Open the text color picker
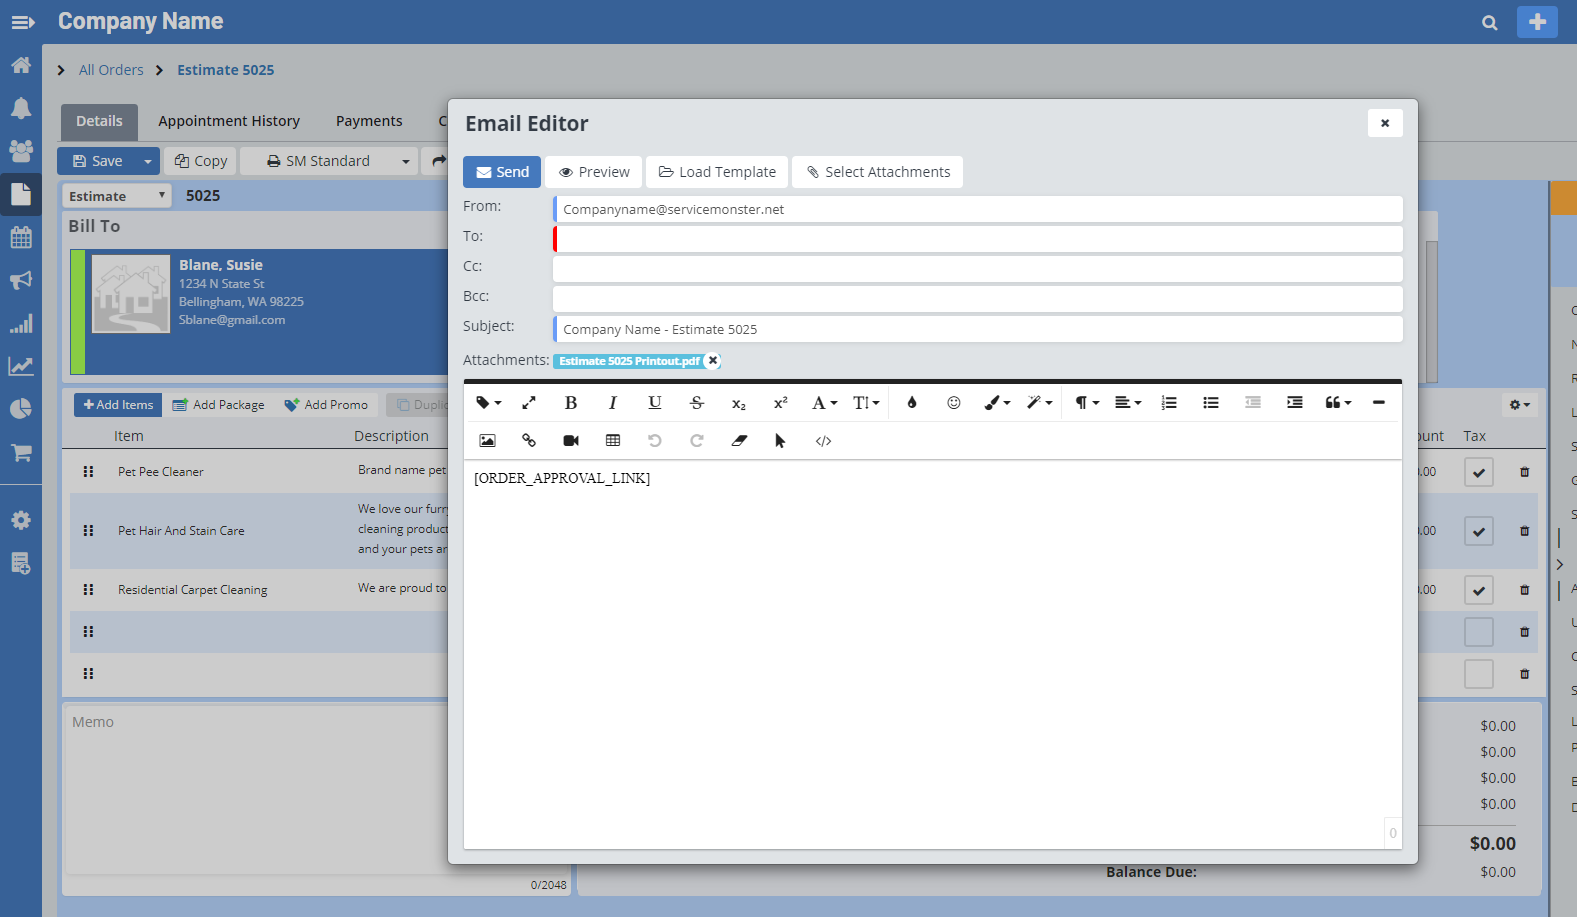Screen dimensions: 1577x917 click(x=911, y=403)
